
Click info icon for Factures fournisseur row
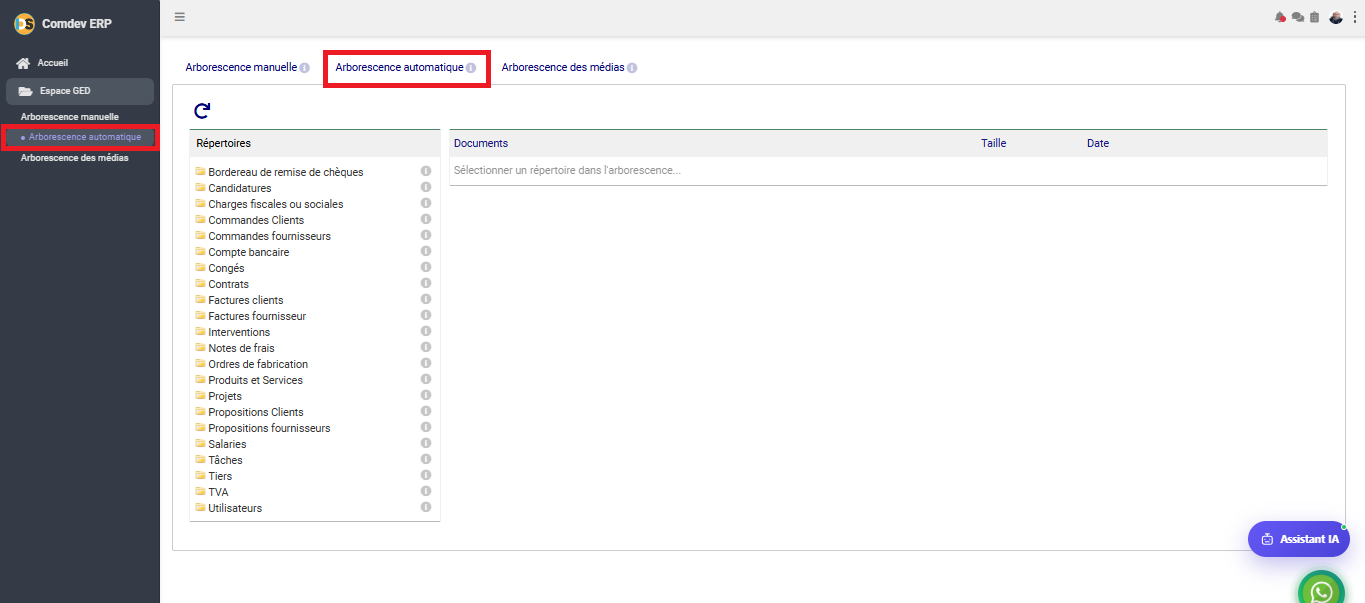point(426,315)
